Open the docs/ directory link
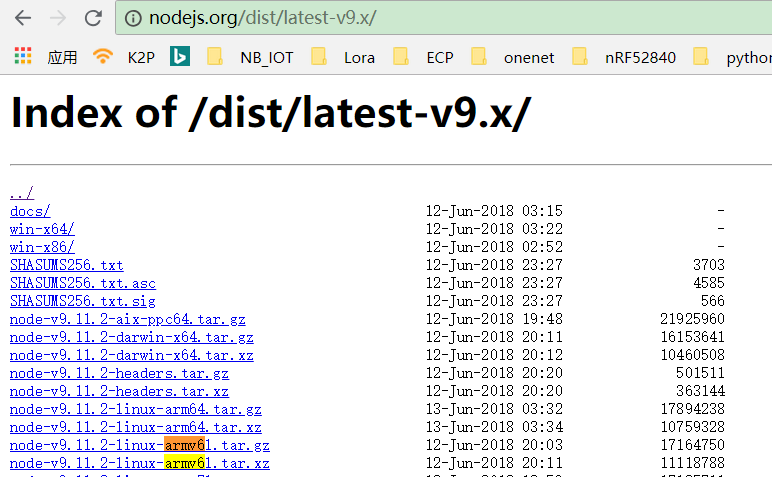The width and height of the screenshot is (772, 477). 30,211
